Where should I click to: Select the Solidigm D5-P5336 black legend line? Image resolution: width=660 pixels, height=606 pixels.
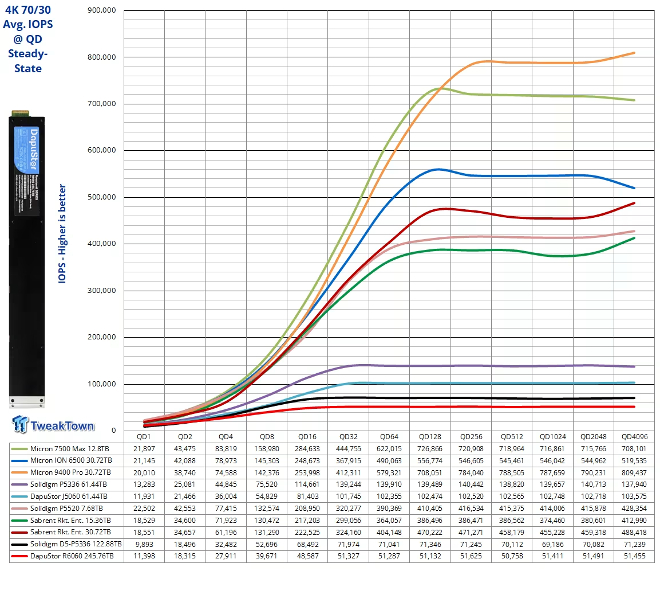coord(19,544)
